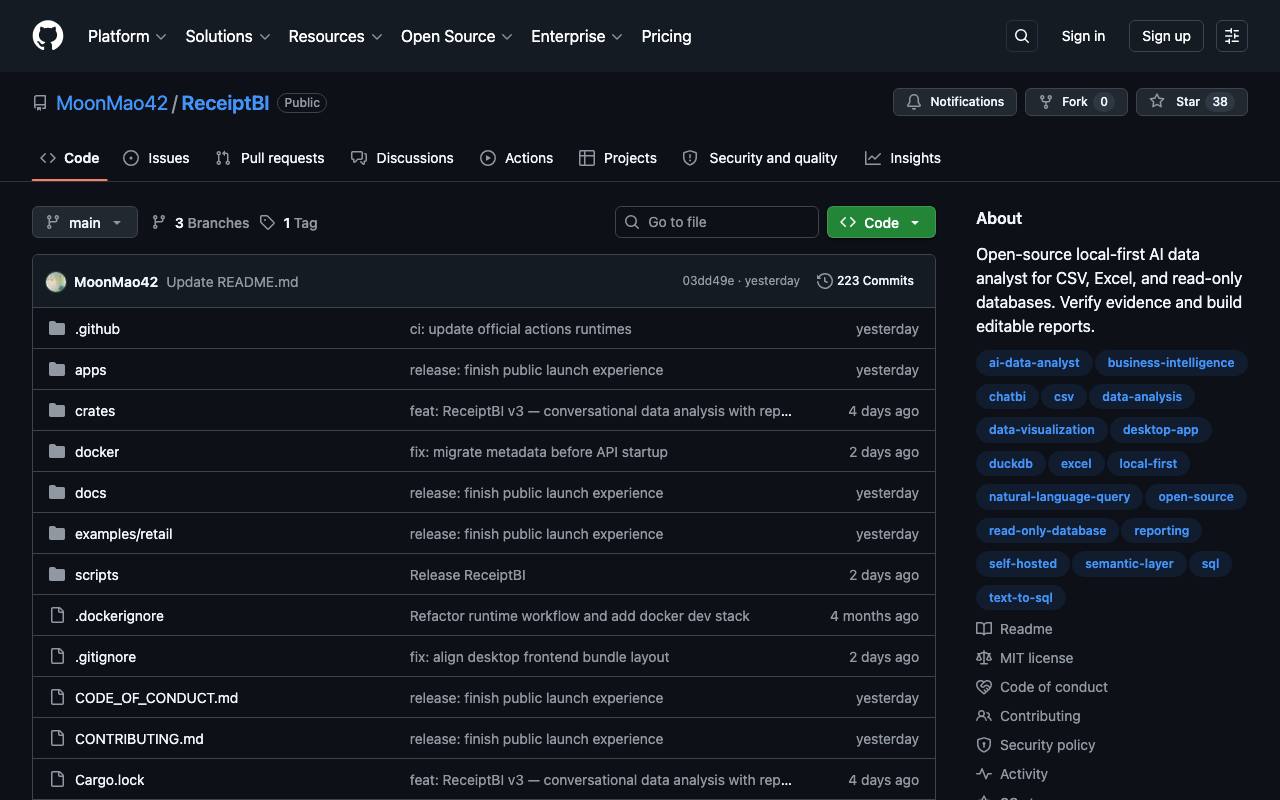This screenshot has width=1280, height=800.
Task: Expand the Resources menu
Action: [x=335, y=36]
